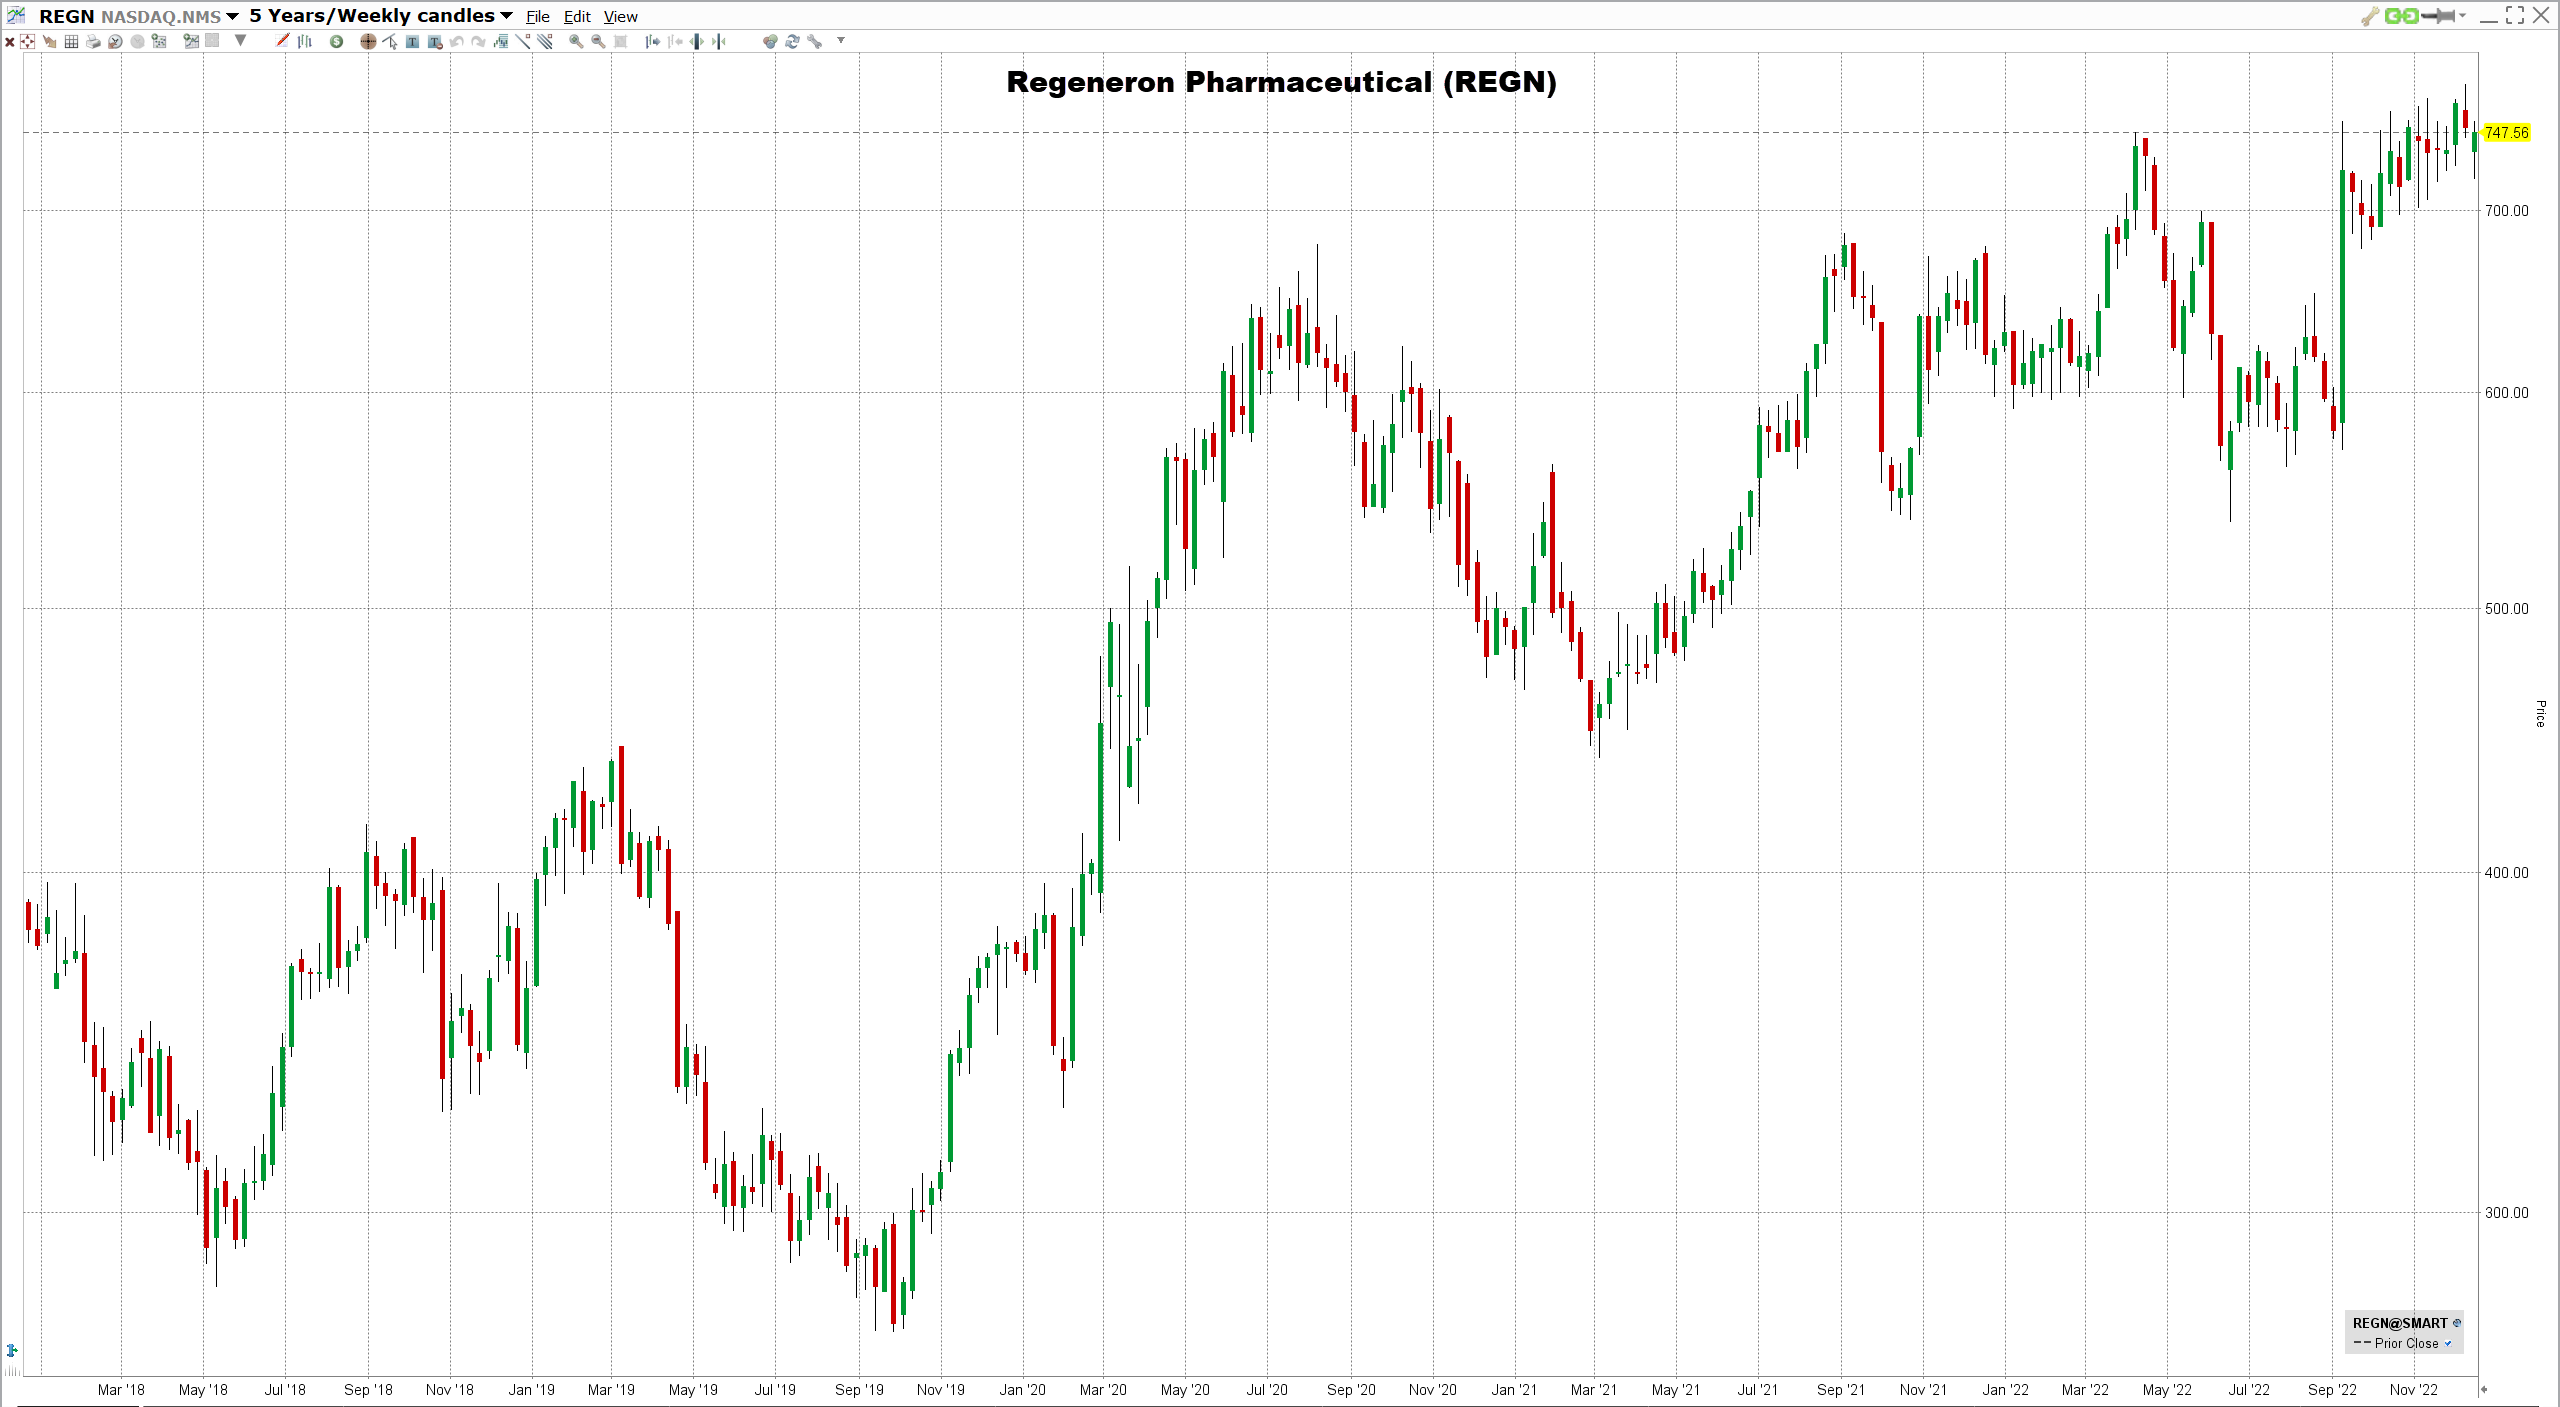Toggle the pushpin pin-window icon
2560x1407 pixels.
click(2438, 16)
